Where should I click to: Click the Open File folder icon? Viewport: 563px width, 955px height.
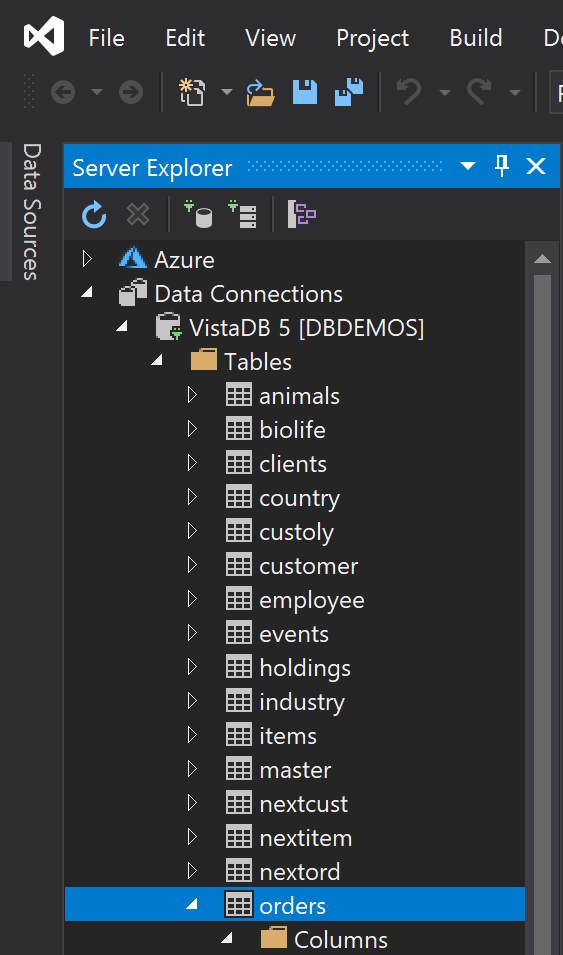[260, 93]
